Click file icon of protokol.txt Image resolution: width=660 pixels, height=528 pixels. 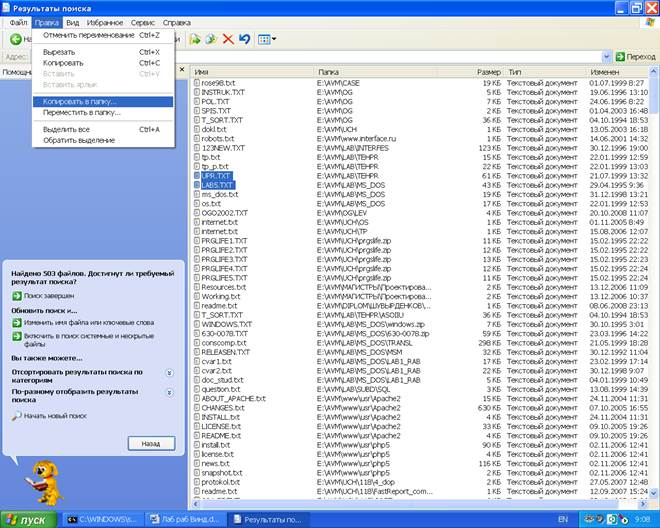tap(197, 482)
